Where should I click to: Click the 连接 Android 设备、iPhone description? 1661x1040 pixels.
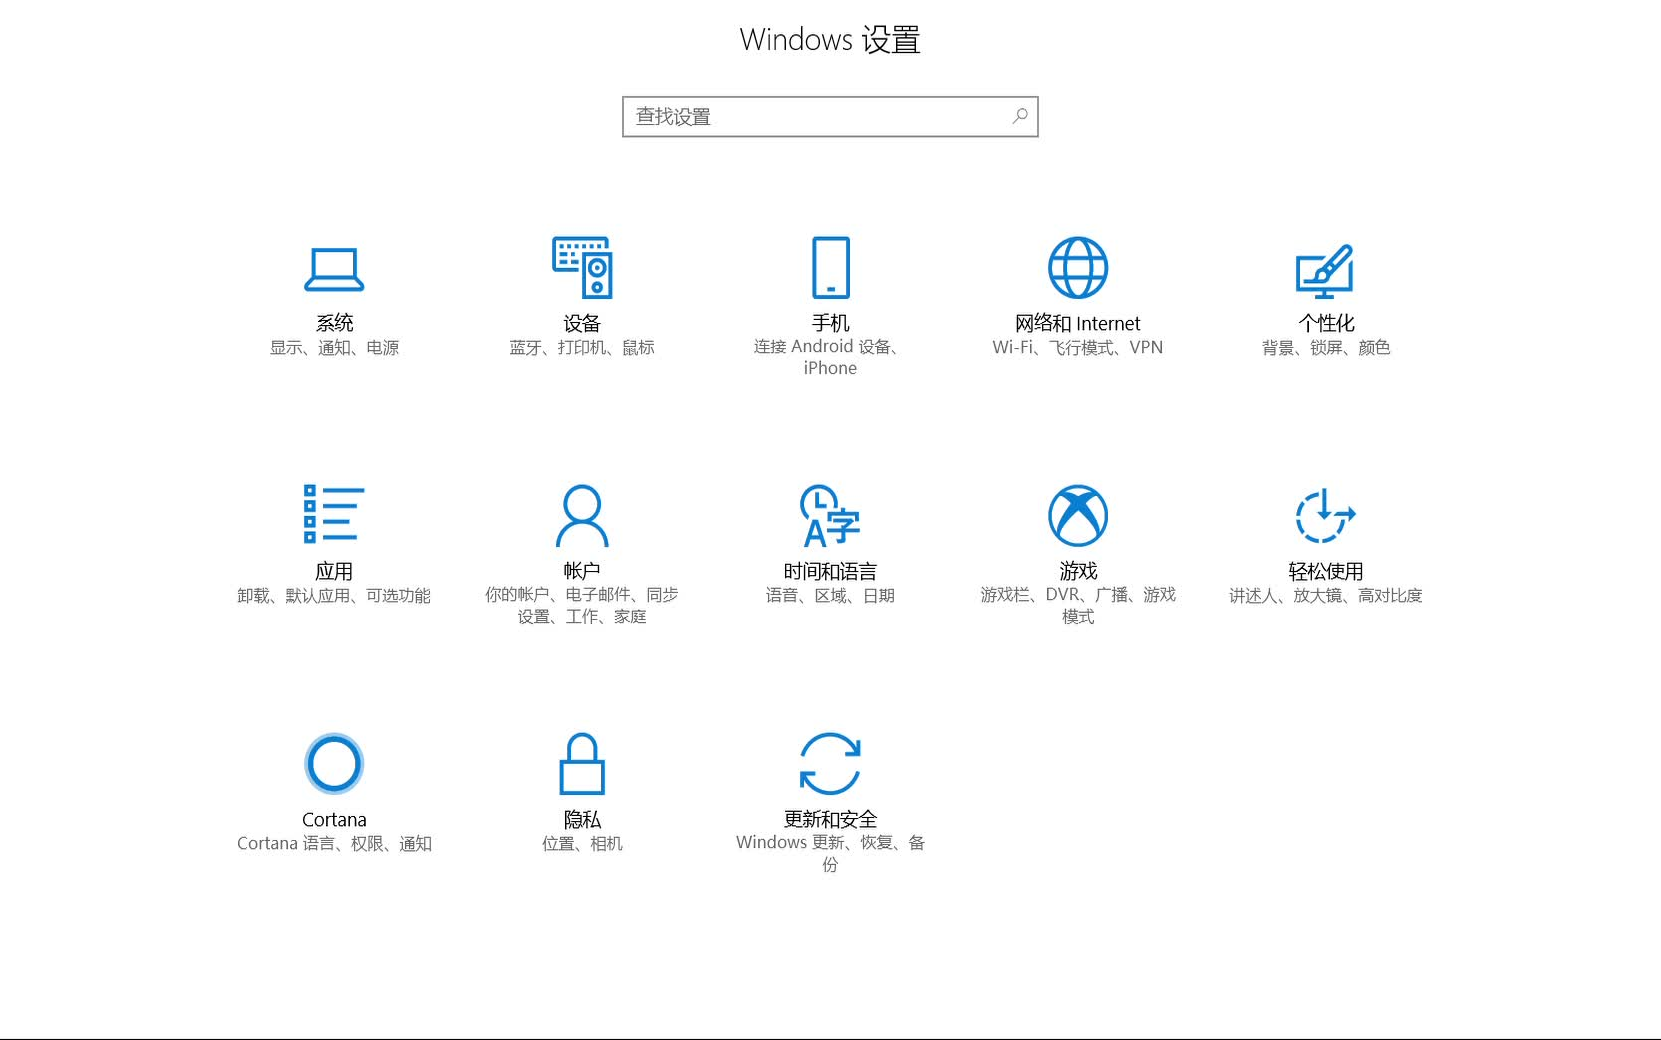[830, 357]
